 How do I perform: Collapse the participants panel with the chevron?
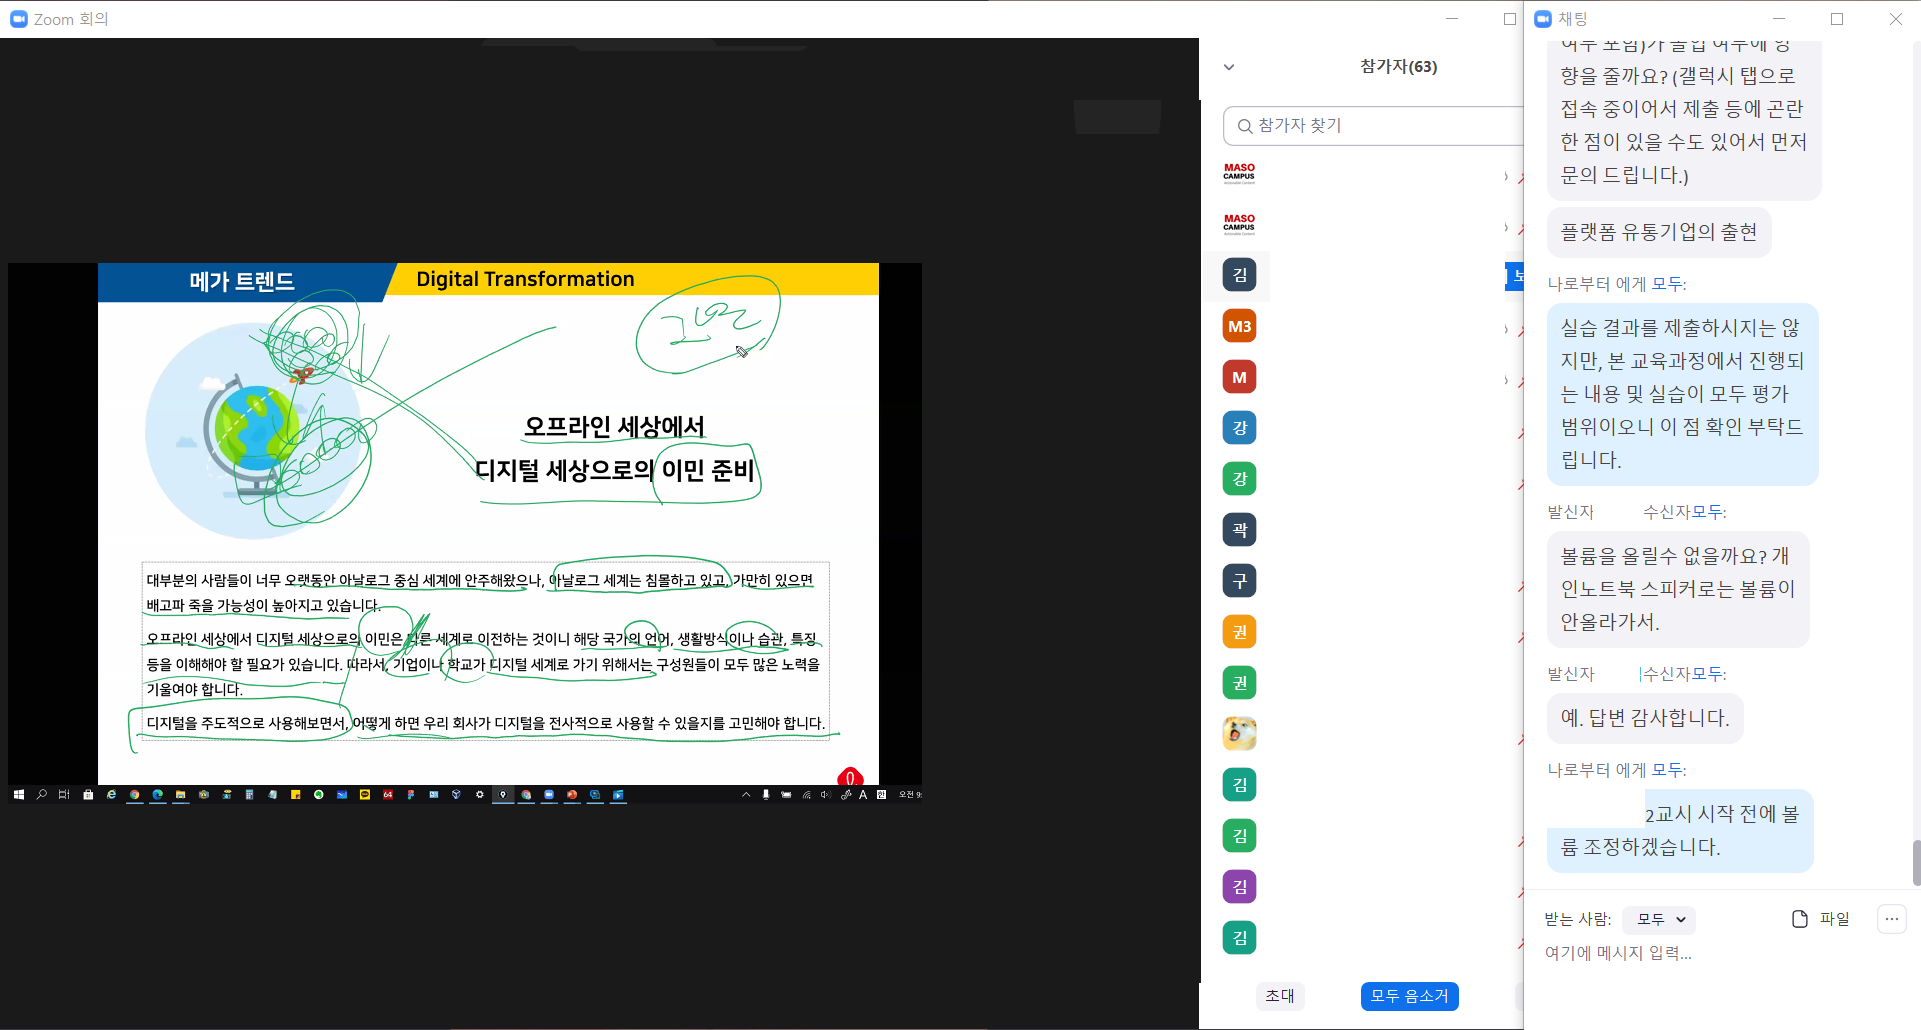pyautogui.click(x=1229, y=67)
